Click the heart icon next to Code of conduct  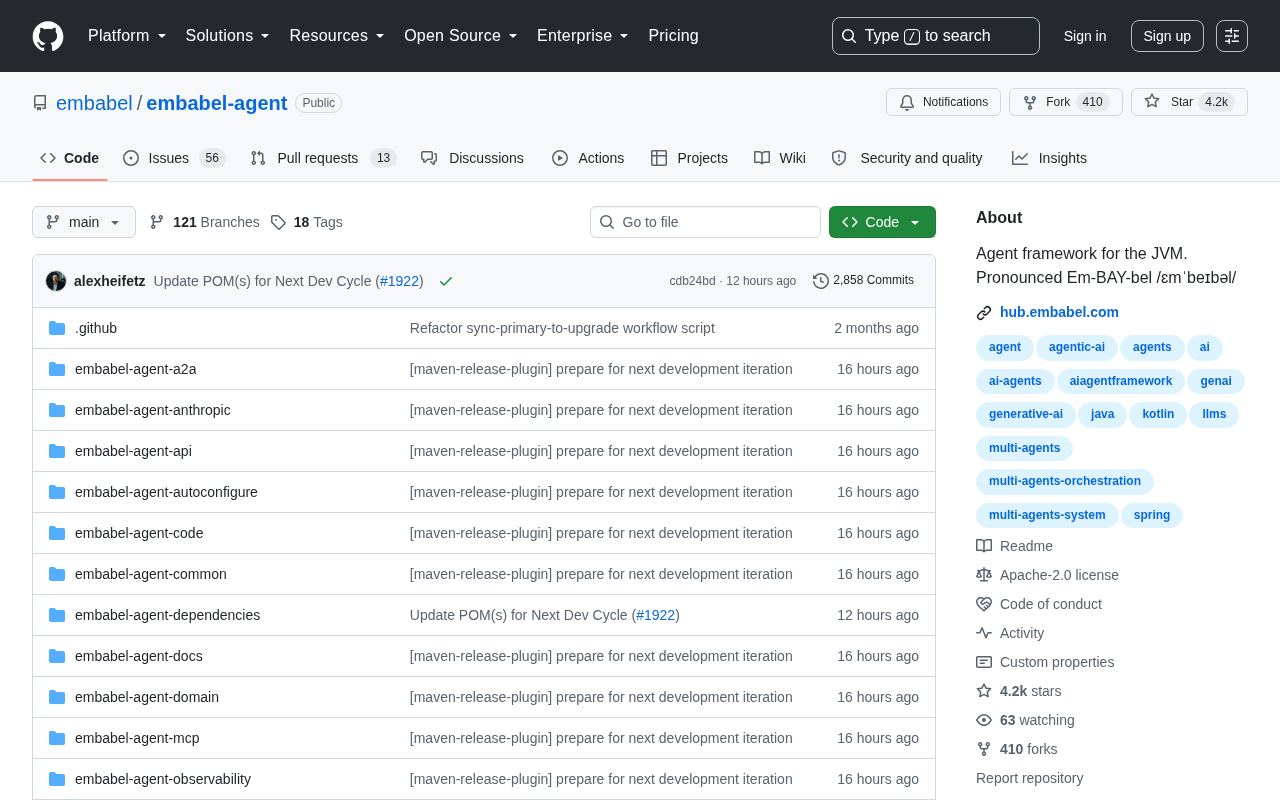click(984, 604)
